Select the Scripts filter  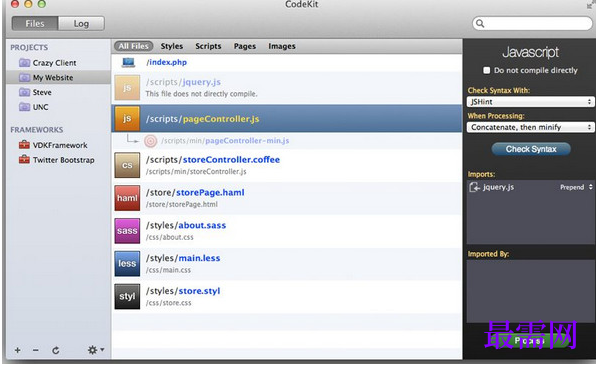208,46
